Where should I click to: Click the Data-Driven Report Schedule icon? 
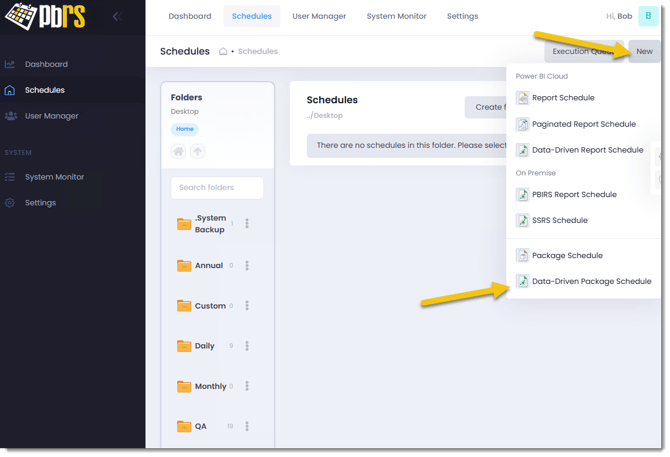click(522, 150)
